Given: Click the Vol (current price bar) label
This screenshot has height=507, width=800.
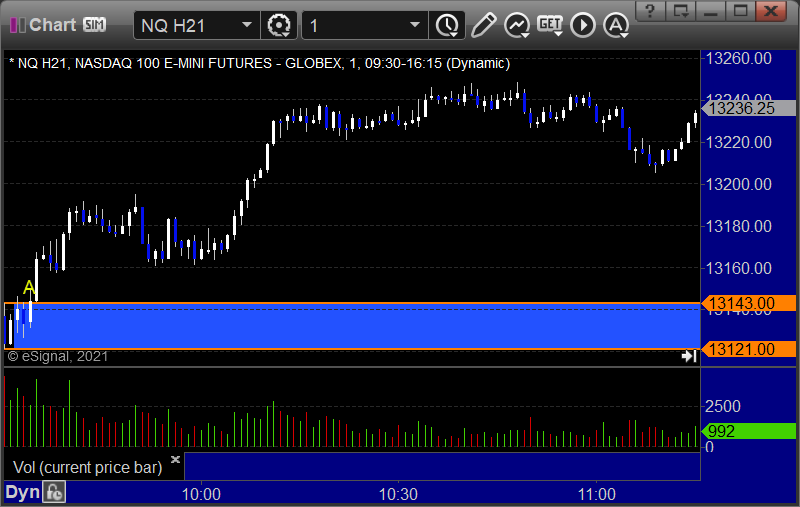Looking at the screenshot, I should (87, 467).
